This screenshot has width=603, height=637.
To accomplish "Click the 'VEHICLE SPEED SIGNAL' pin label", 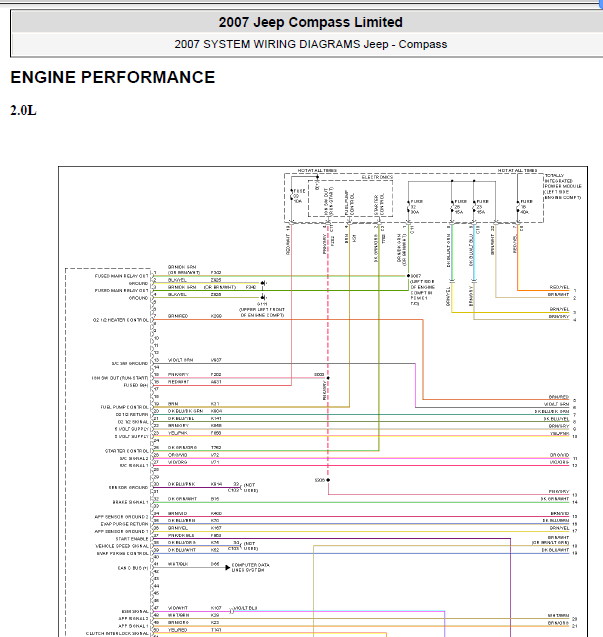I will 122,546.
